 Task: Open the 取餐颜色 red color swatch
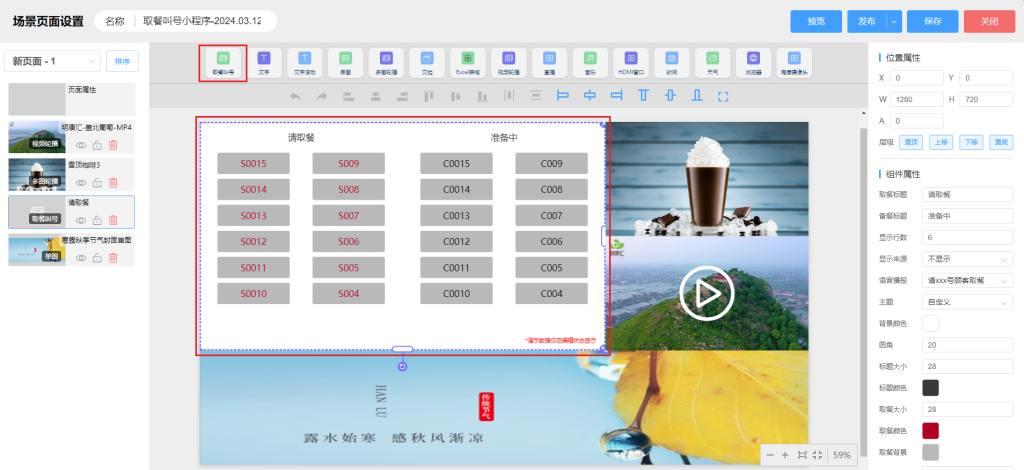point(931,431)
